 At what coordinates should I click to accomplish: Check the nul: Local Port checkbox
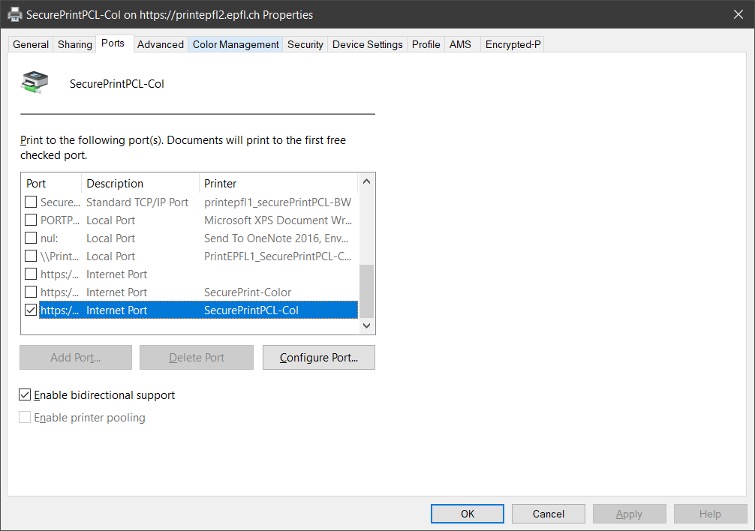click(30, 238)
